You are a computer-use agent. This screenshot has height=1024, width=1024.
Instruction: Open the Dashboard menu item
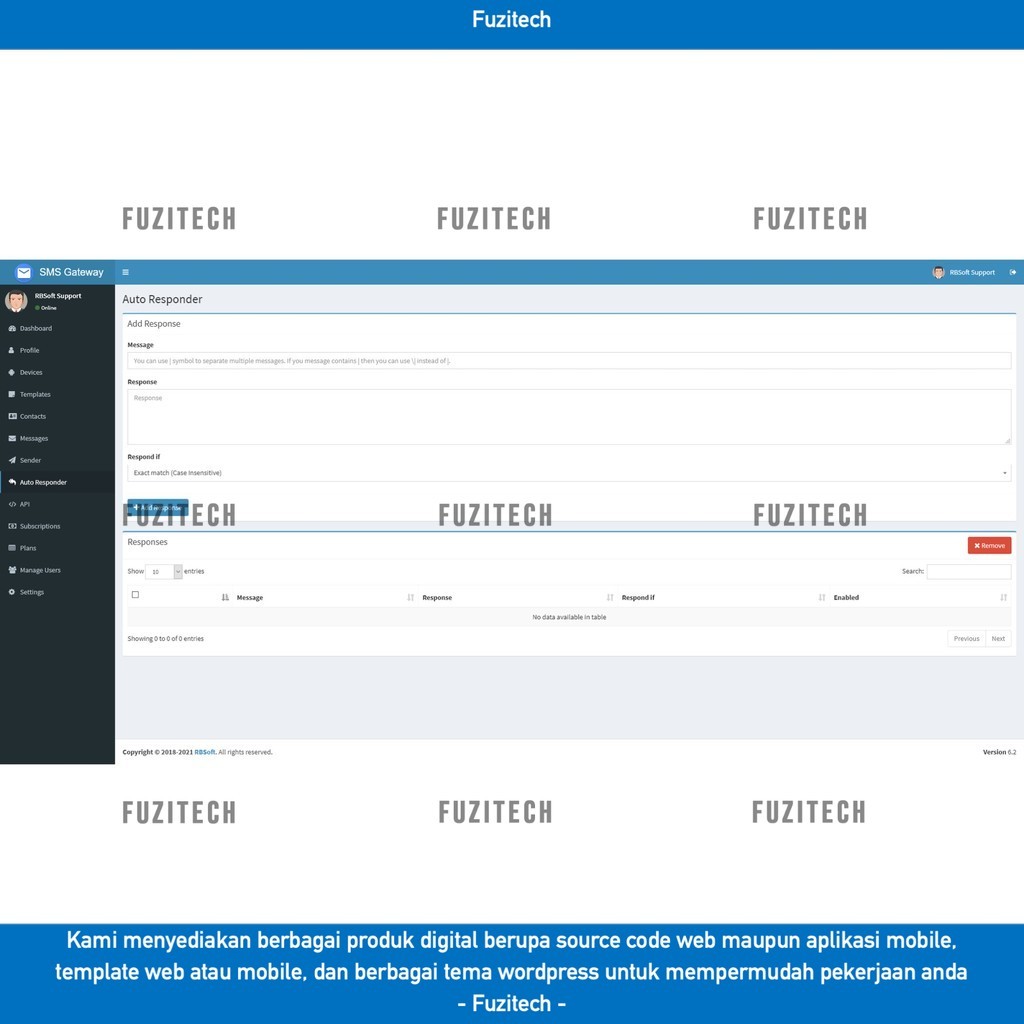(57, 328)
